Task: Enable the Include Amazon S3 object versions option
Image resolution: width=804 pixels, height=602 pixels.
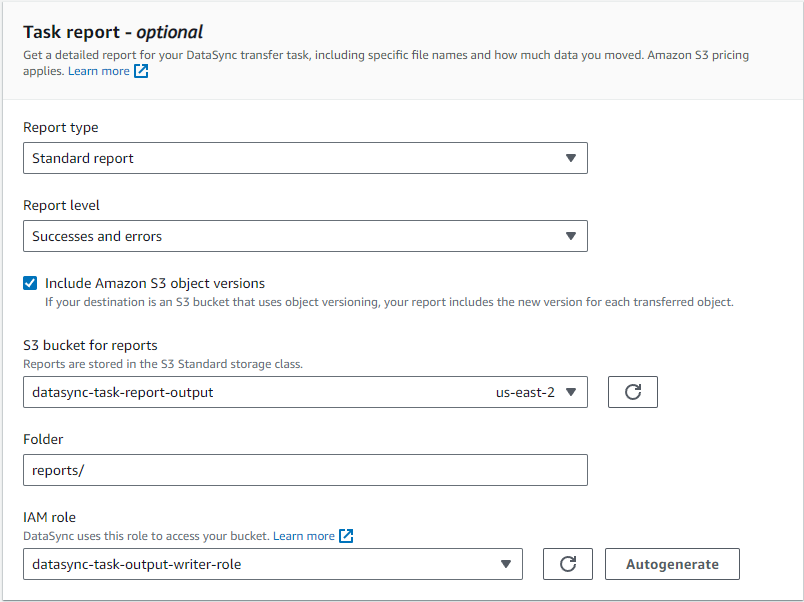Action: click(29, 283)
